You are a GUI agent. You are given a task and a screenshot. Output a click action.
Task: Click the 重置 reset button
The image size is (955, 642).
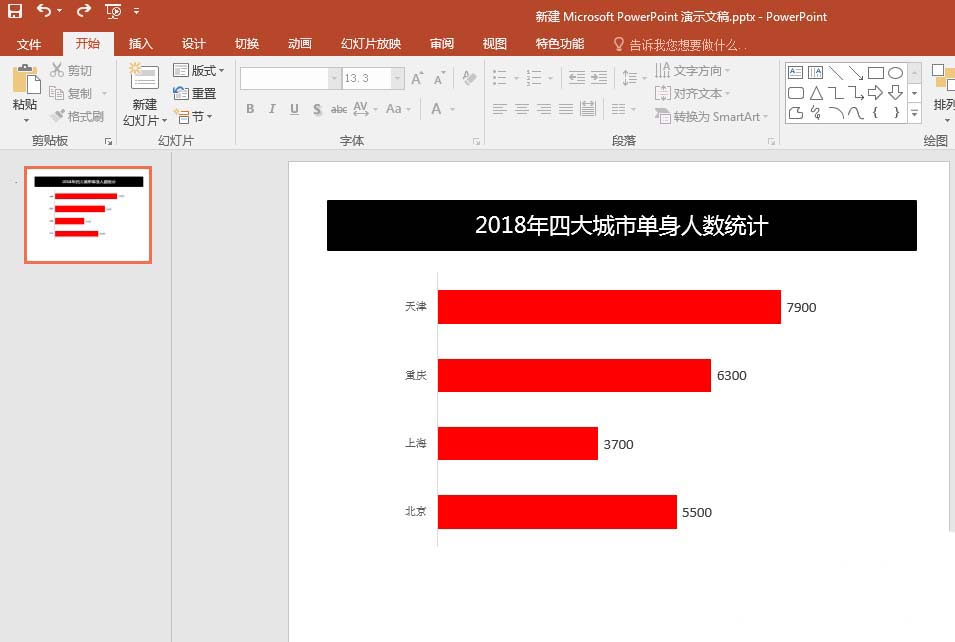195,93
